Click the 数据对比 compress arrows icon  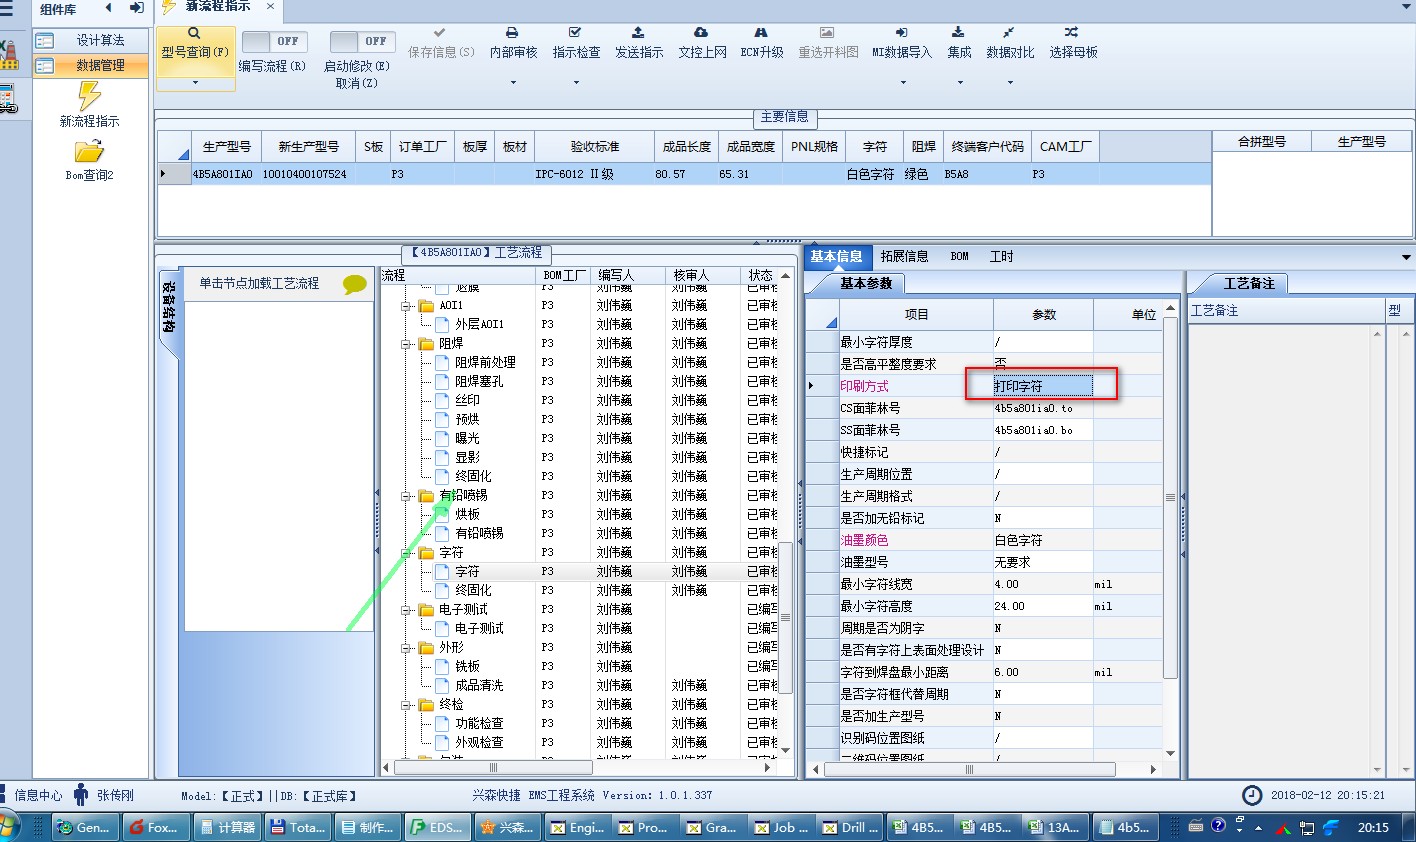pyautogui.click(x=1008, y=33)
